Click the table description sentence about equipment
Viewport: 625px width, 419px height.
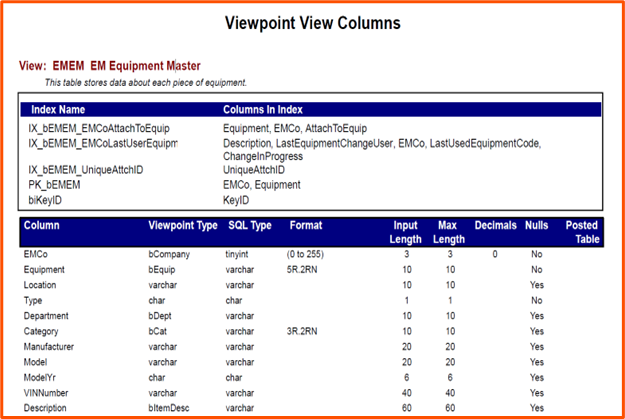click(x=145, y=83)
